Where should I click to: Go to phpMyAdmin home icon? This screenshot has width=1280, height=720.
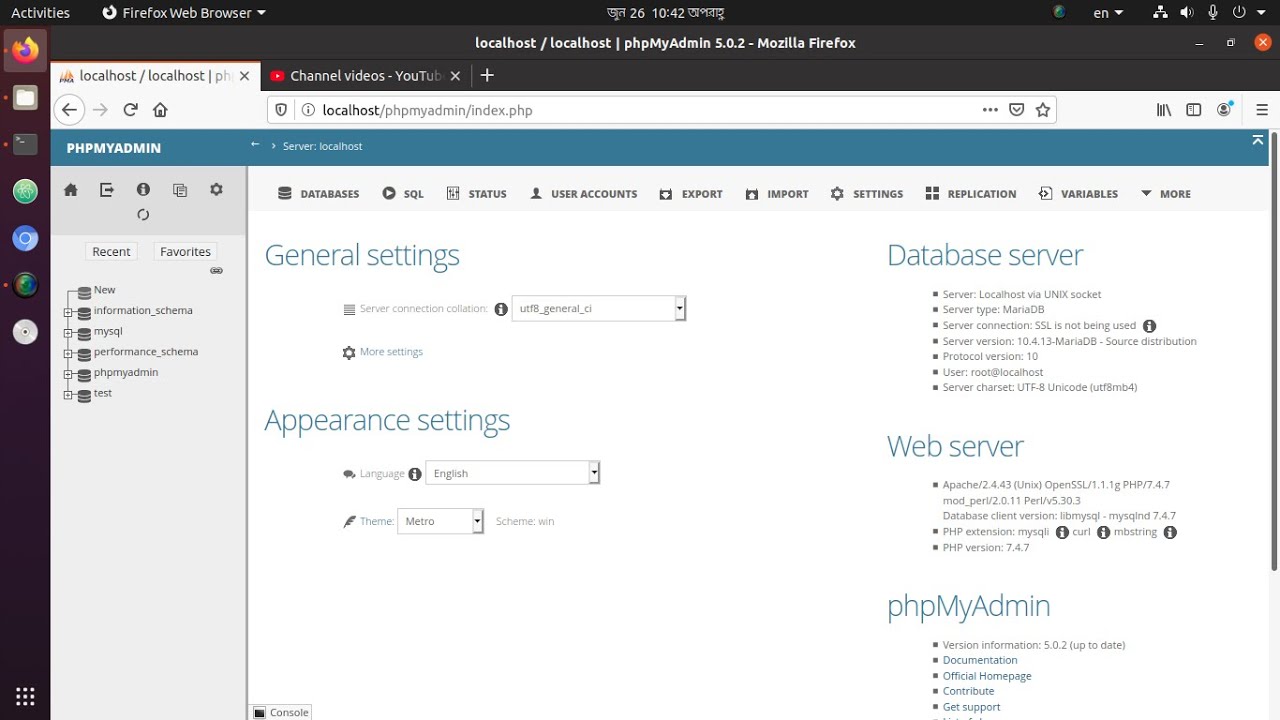71,190
